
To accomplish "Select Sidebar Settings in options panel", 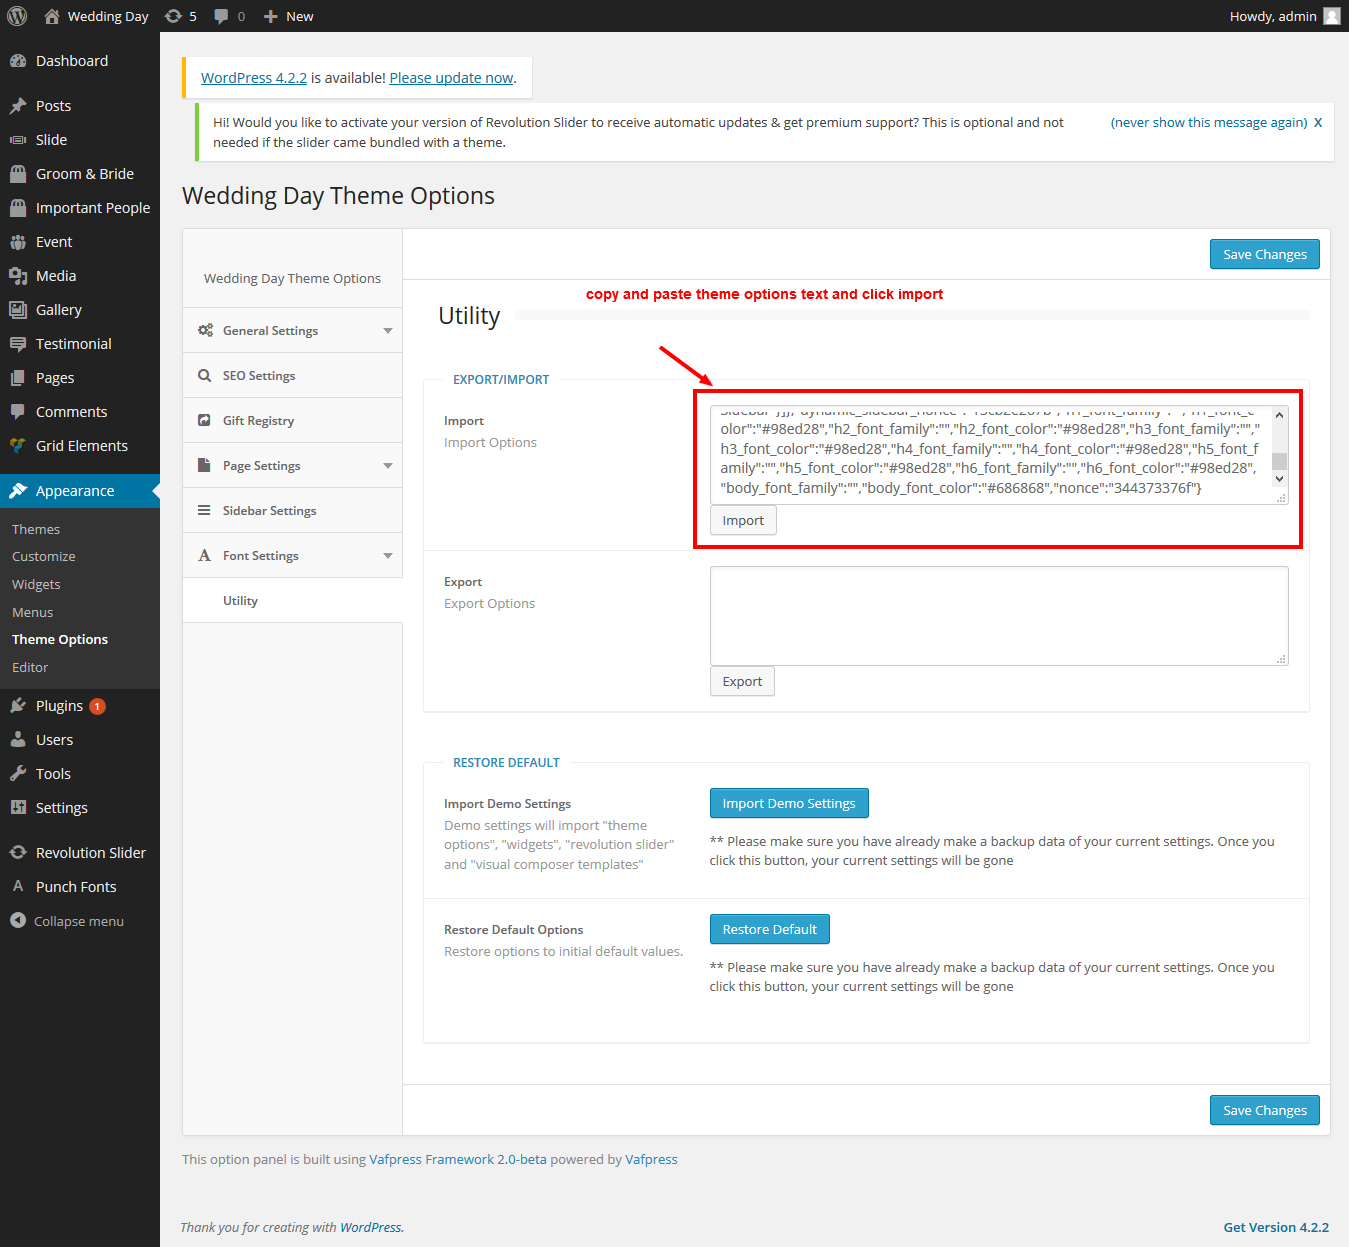I will point(269,511).
